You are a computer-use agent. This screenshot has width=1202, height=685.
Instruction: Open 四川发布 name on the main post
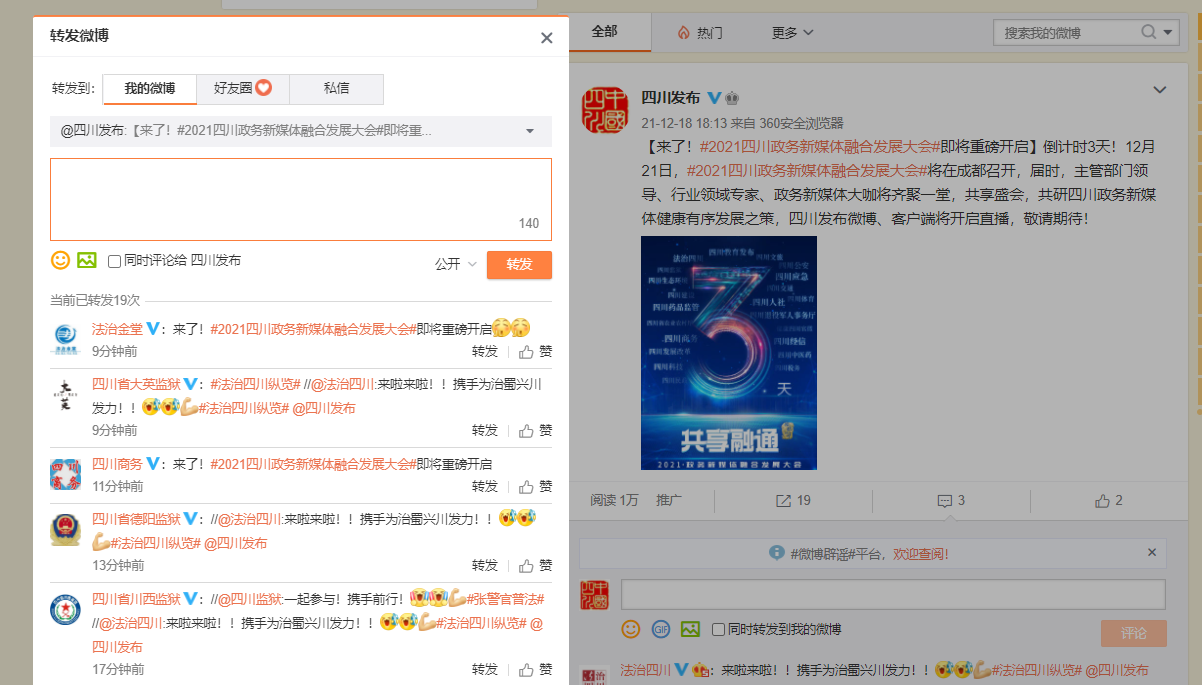pos(670,97)
